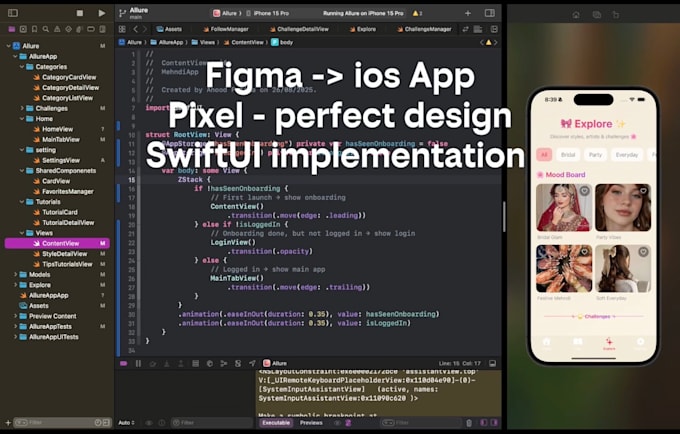Open CategoryCardView file
Image resolution: width=680 pixels, height=434 pixels.
(65, 77)
